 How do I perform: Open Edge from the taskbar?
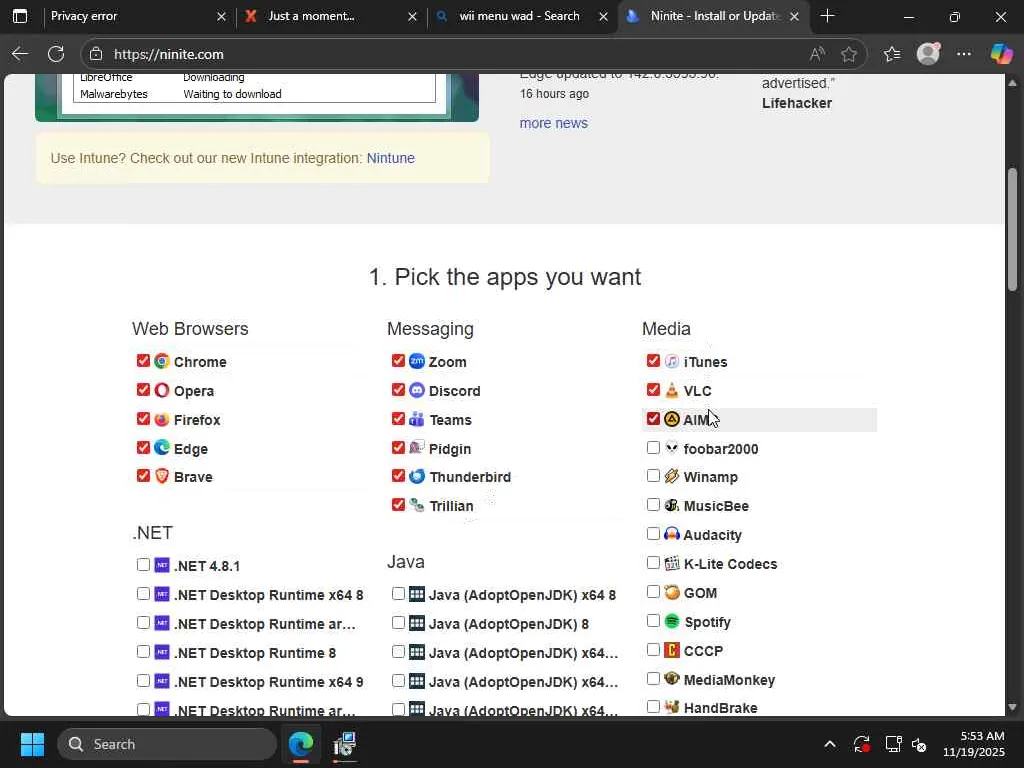[301, 744]
